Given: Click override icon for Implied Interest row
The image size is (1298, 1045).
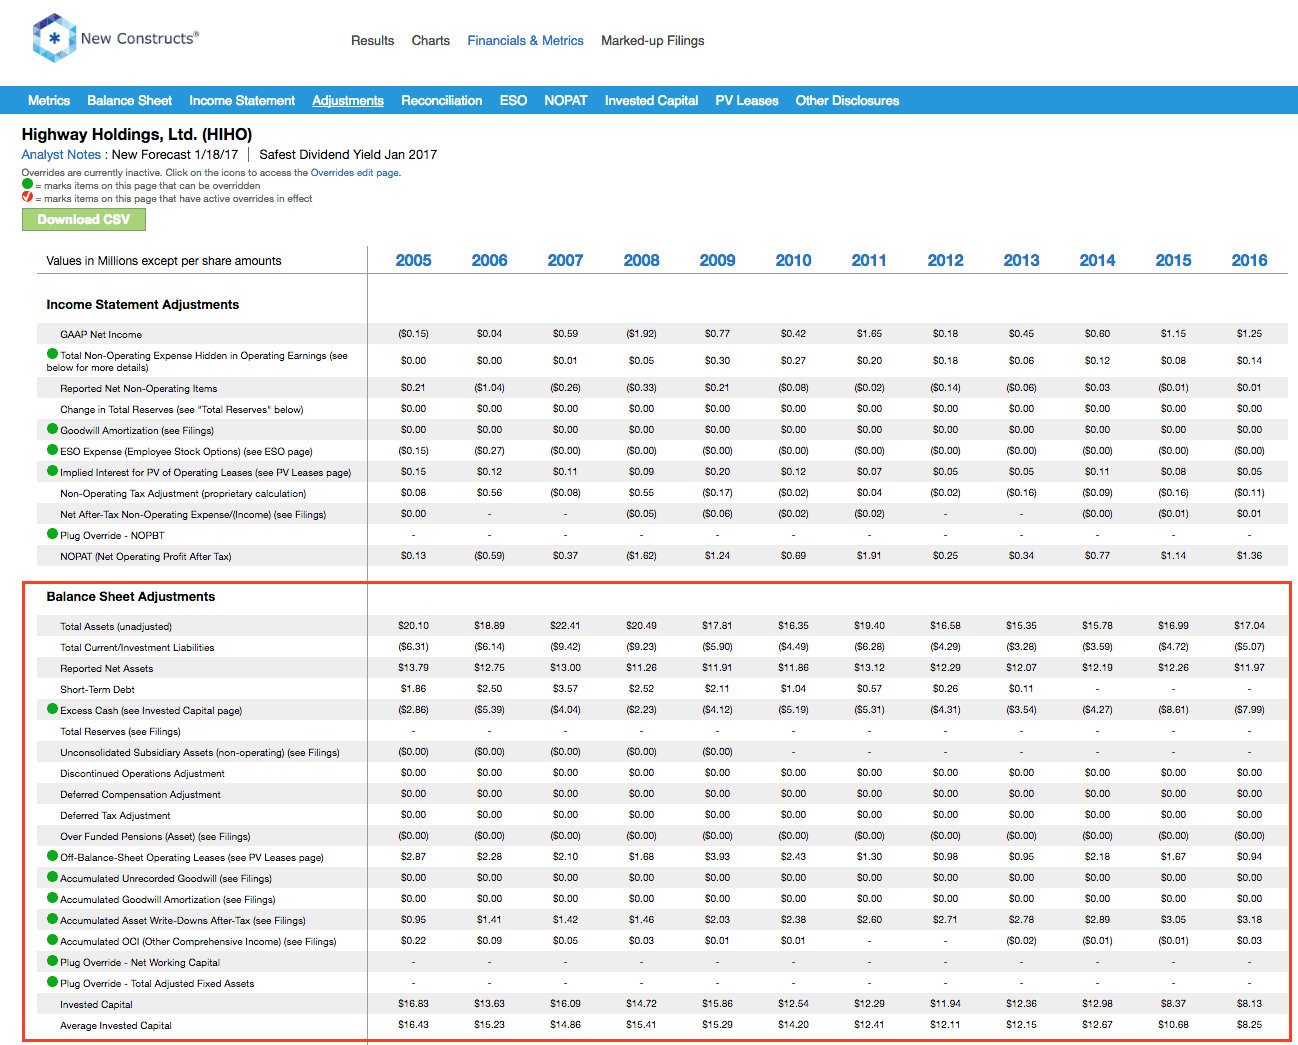Looking at the screenshot, I should pos(53,471).
